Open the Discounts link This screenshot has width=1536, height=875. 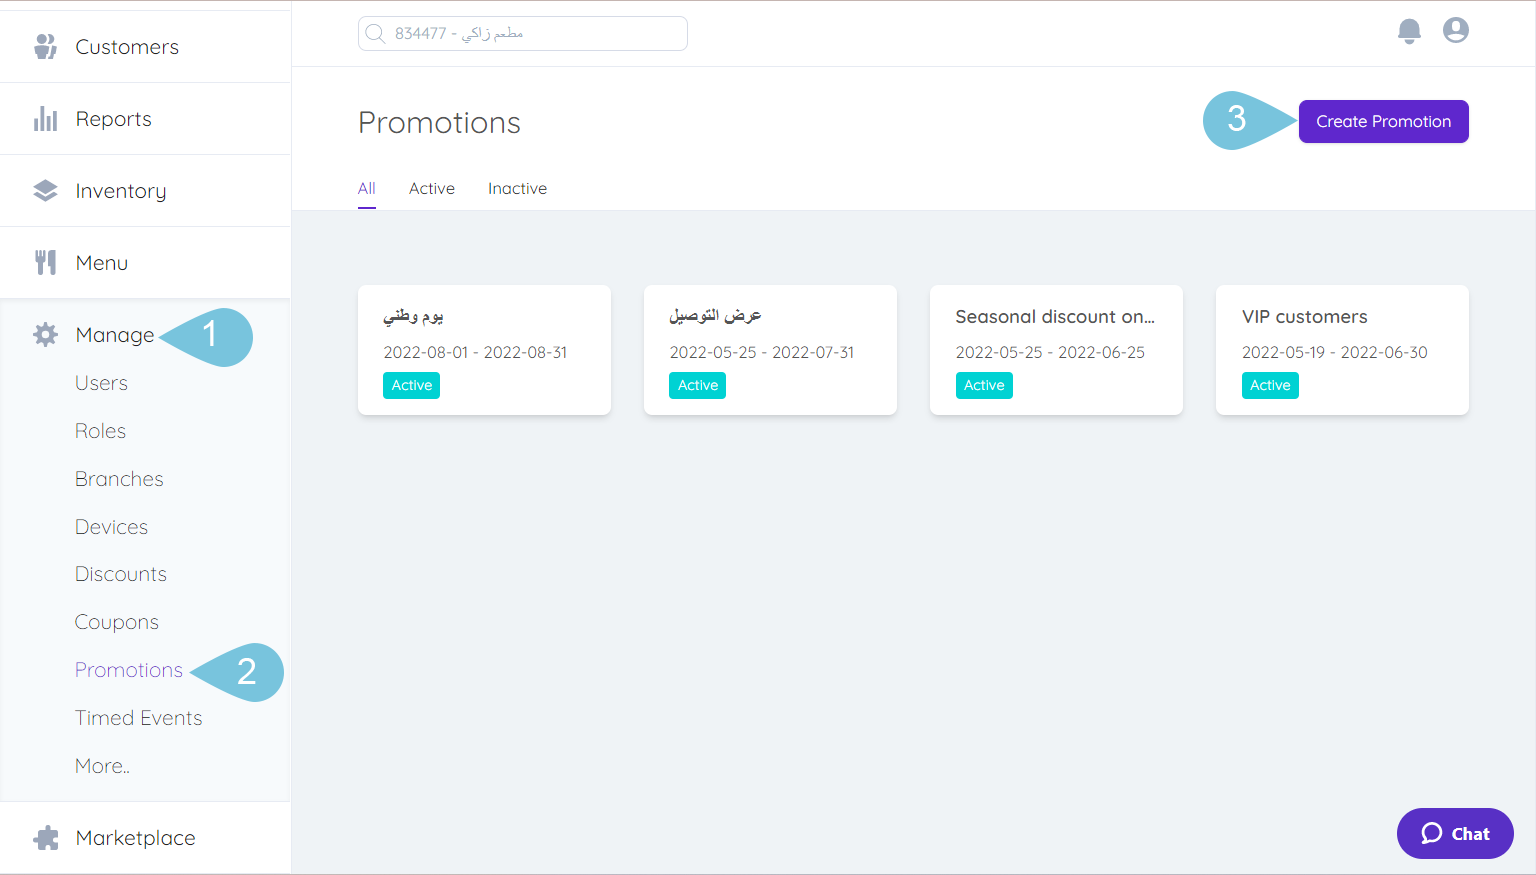pos(120,573)
